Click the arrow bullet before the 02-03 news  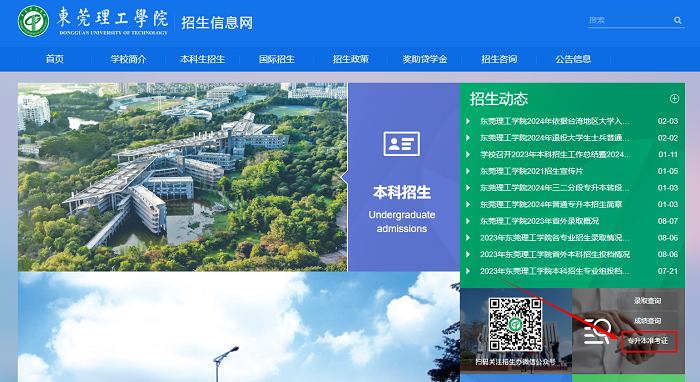pos(468,121)
